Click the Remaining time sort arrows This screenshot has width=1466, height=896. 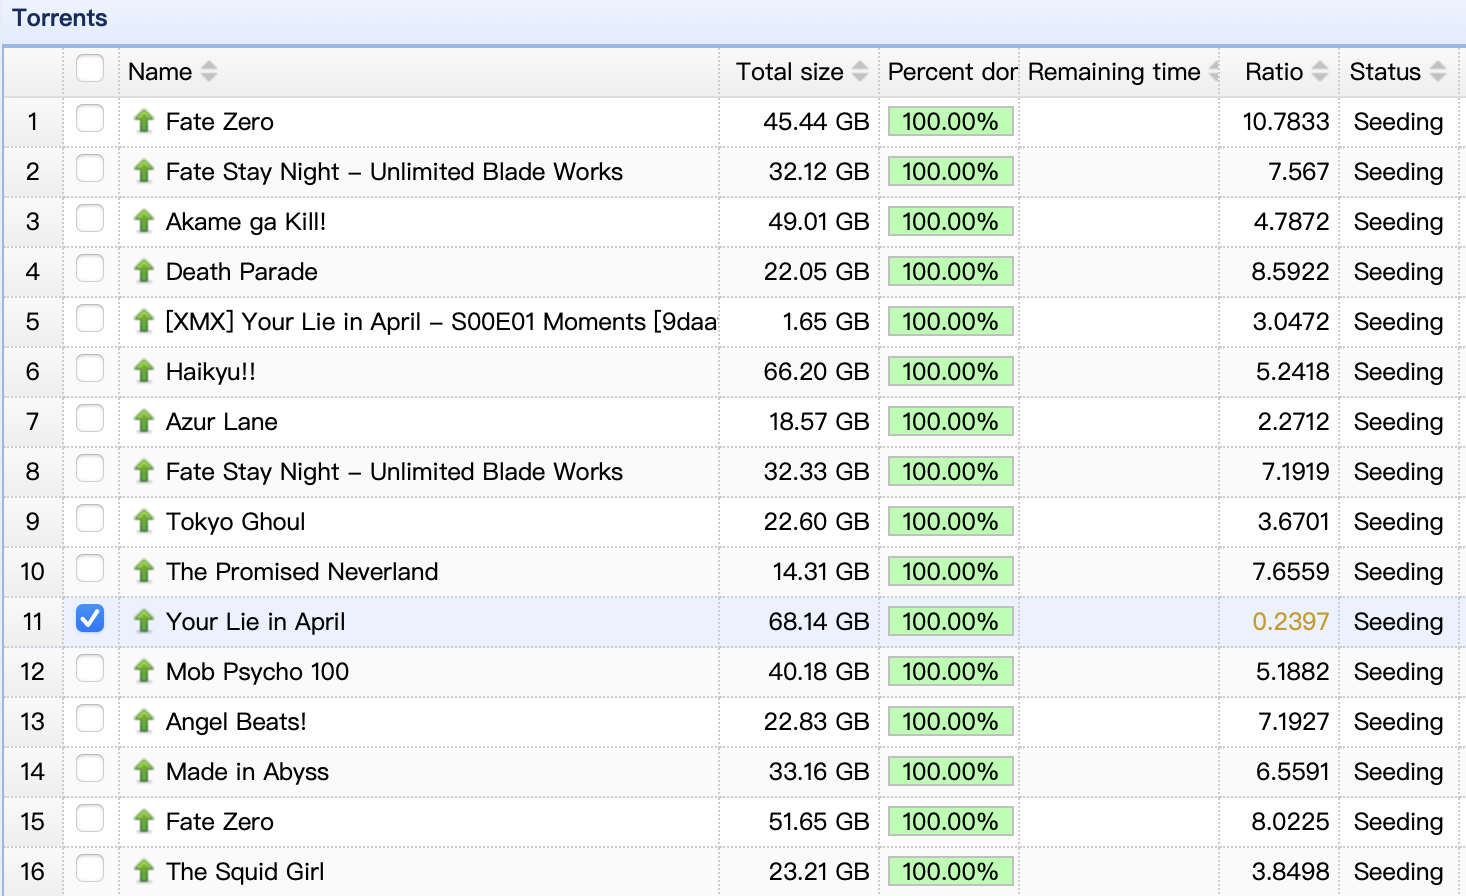click(x=1214, y=72)
